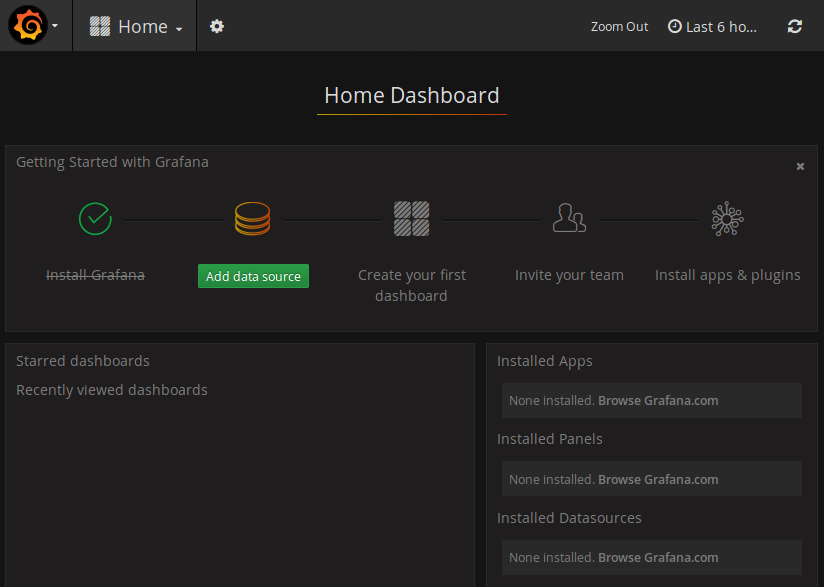
Task: Click the Installed Datasources heading
Action: click(569, 518)
